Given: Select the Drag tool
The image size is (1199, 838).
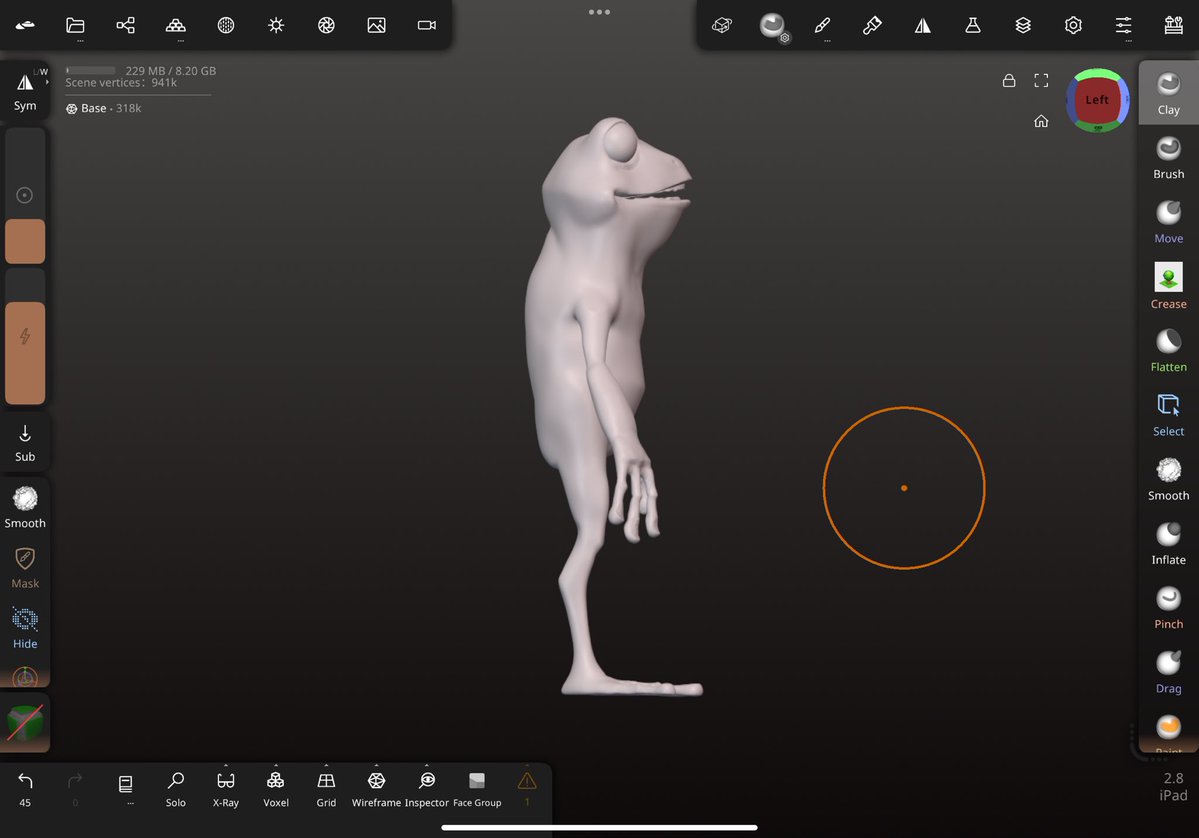Looking at the screenshot, I should 1168,672.
